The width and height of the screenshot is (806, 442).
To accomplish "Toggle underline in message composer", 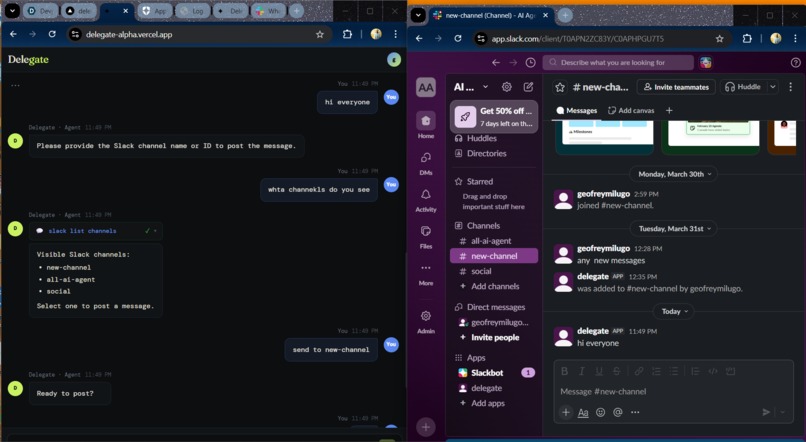I will [x=599, y=371].
